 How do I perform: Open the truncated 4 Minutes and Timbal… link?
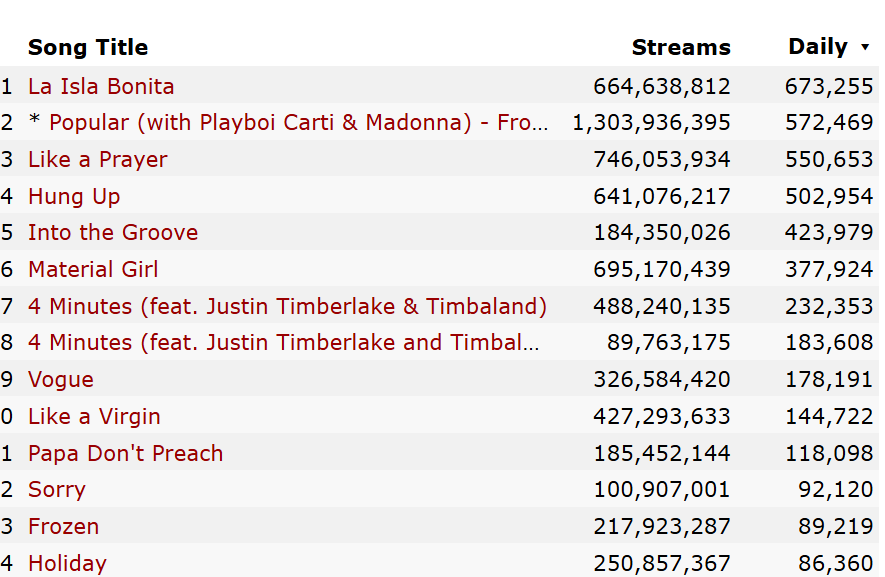click(x=283, y=343)
